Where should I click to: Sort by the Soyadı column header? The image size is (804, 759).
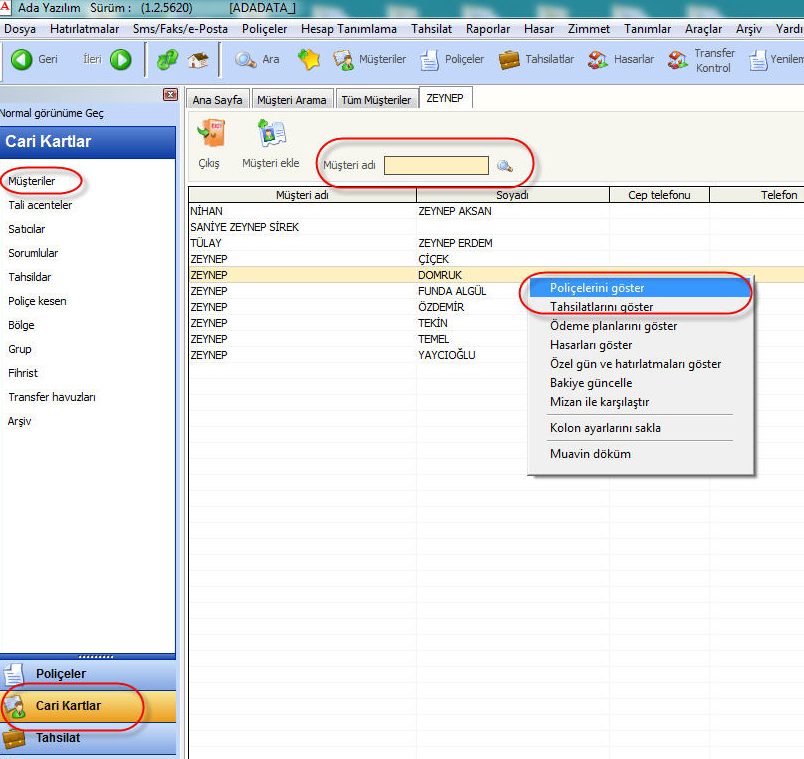512,195
